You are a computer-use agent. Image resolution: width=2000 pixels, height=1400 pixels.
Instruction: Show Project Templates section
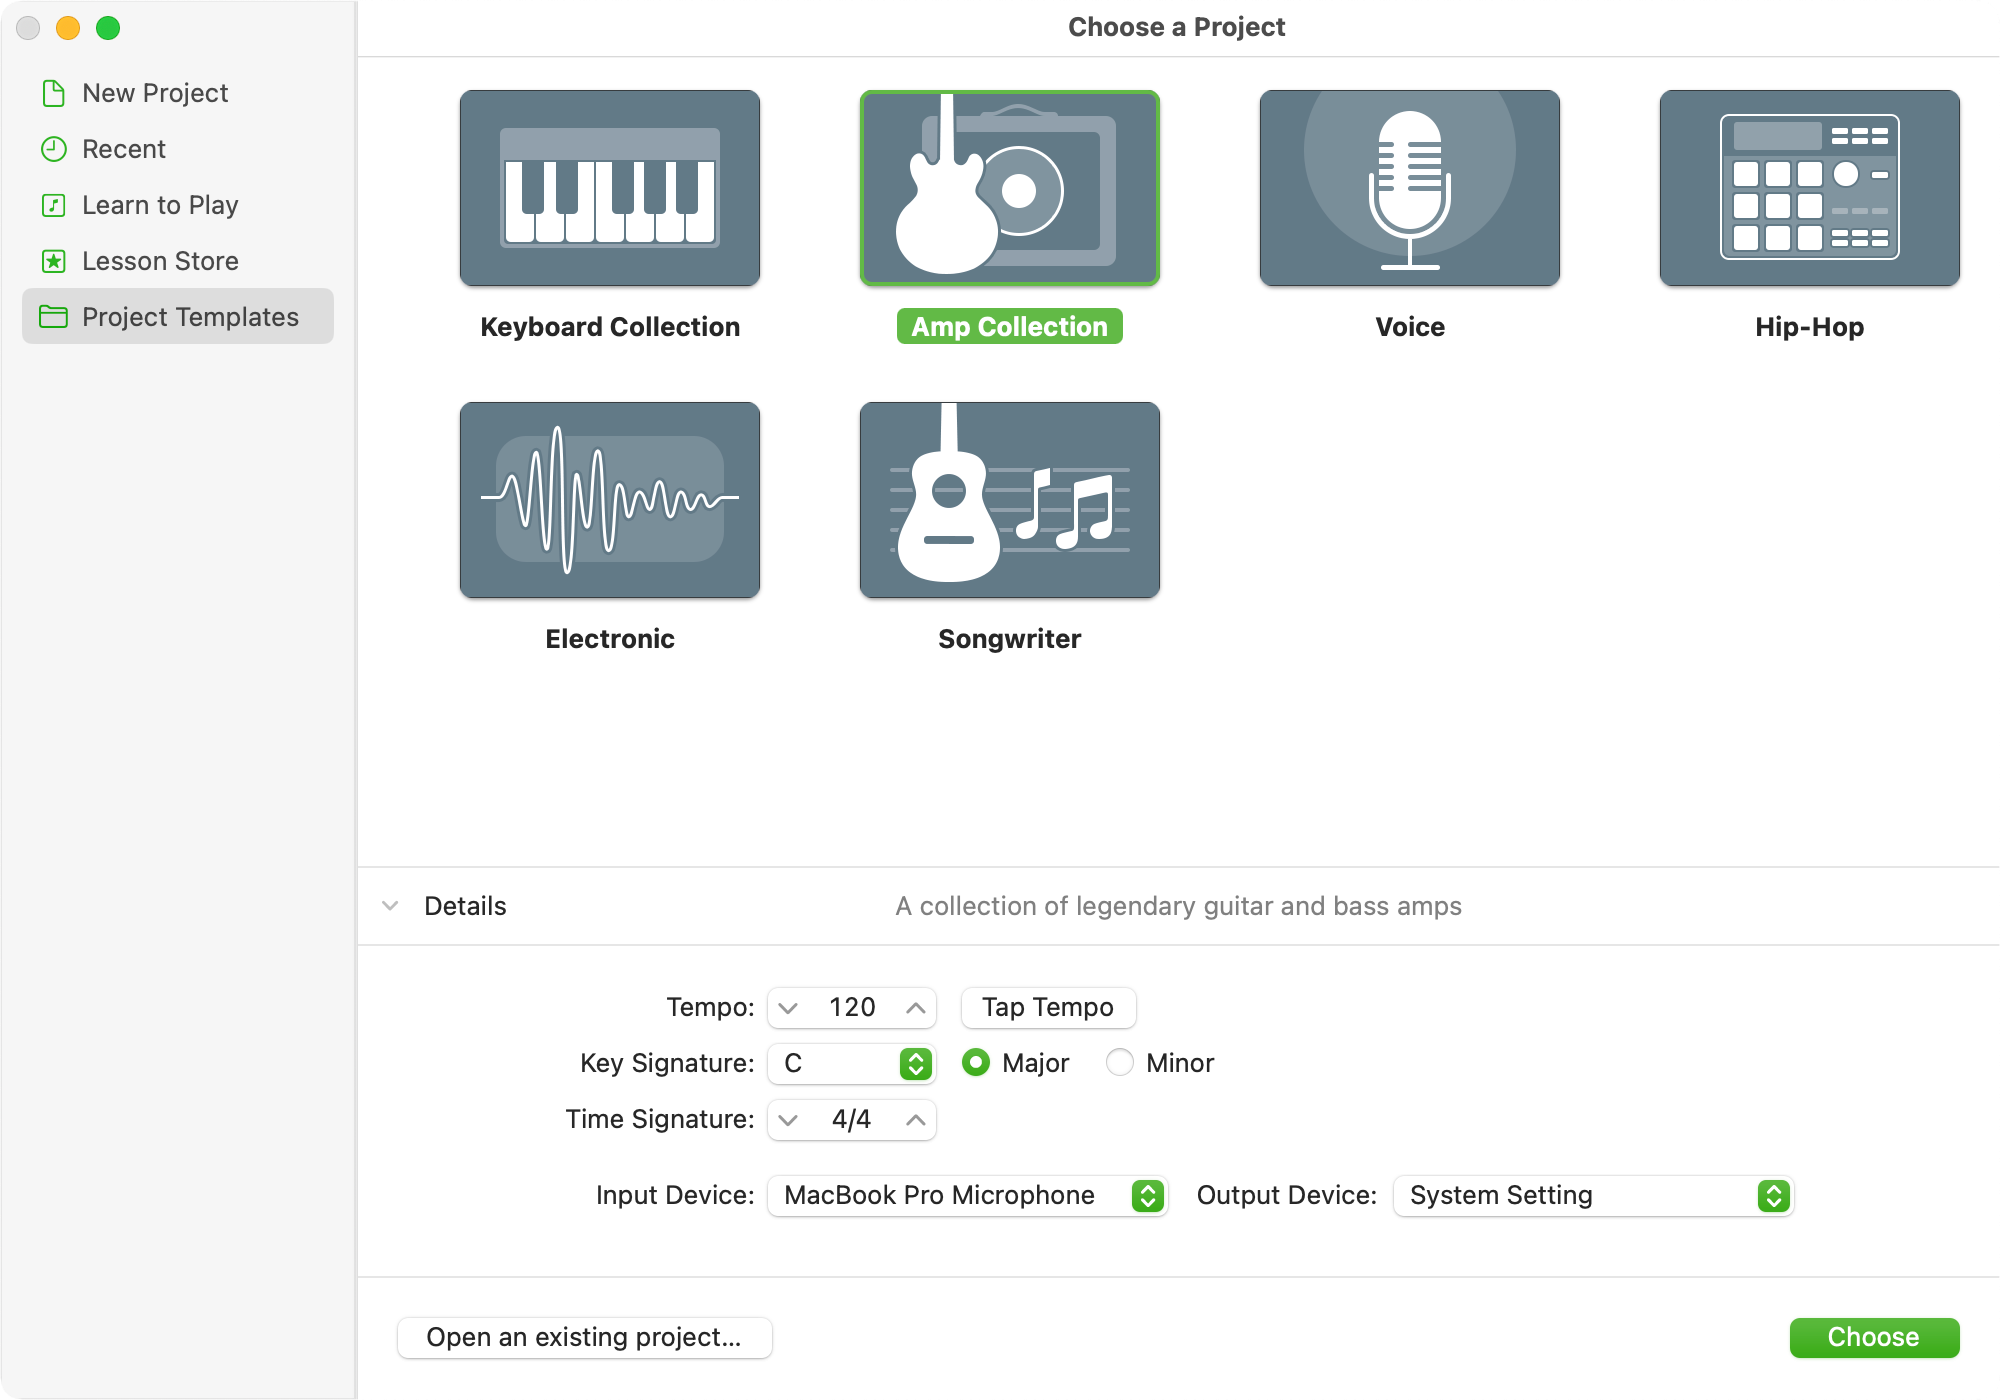click(x=178, y=317)
